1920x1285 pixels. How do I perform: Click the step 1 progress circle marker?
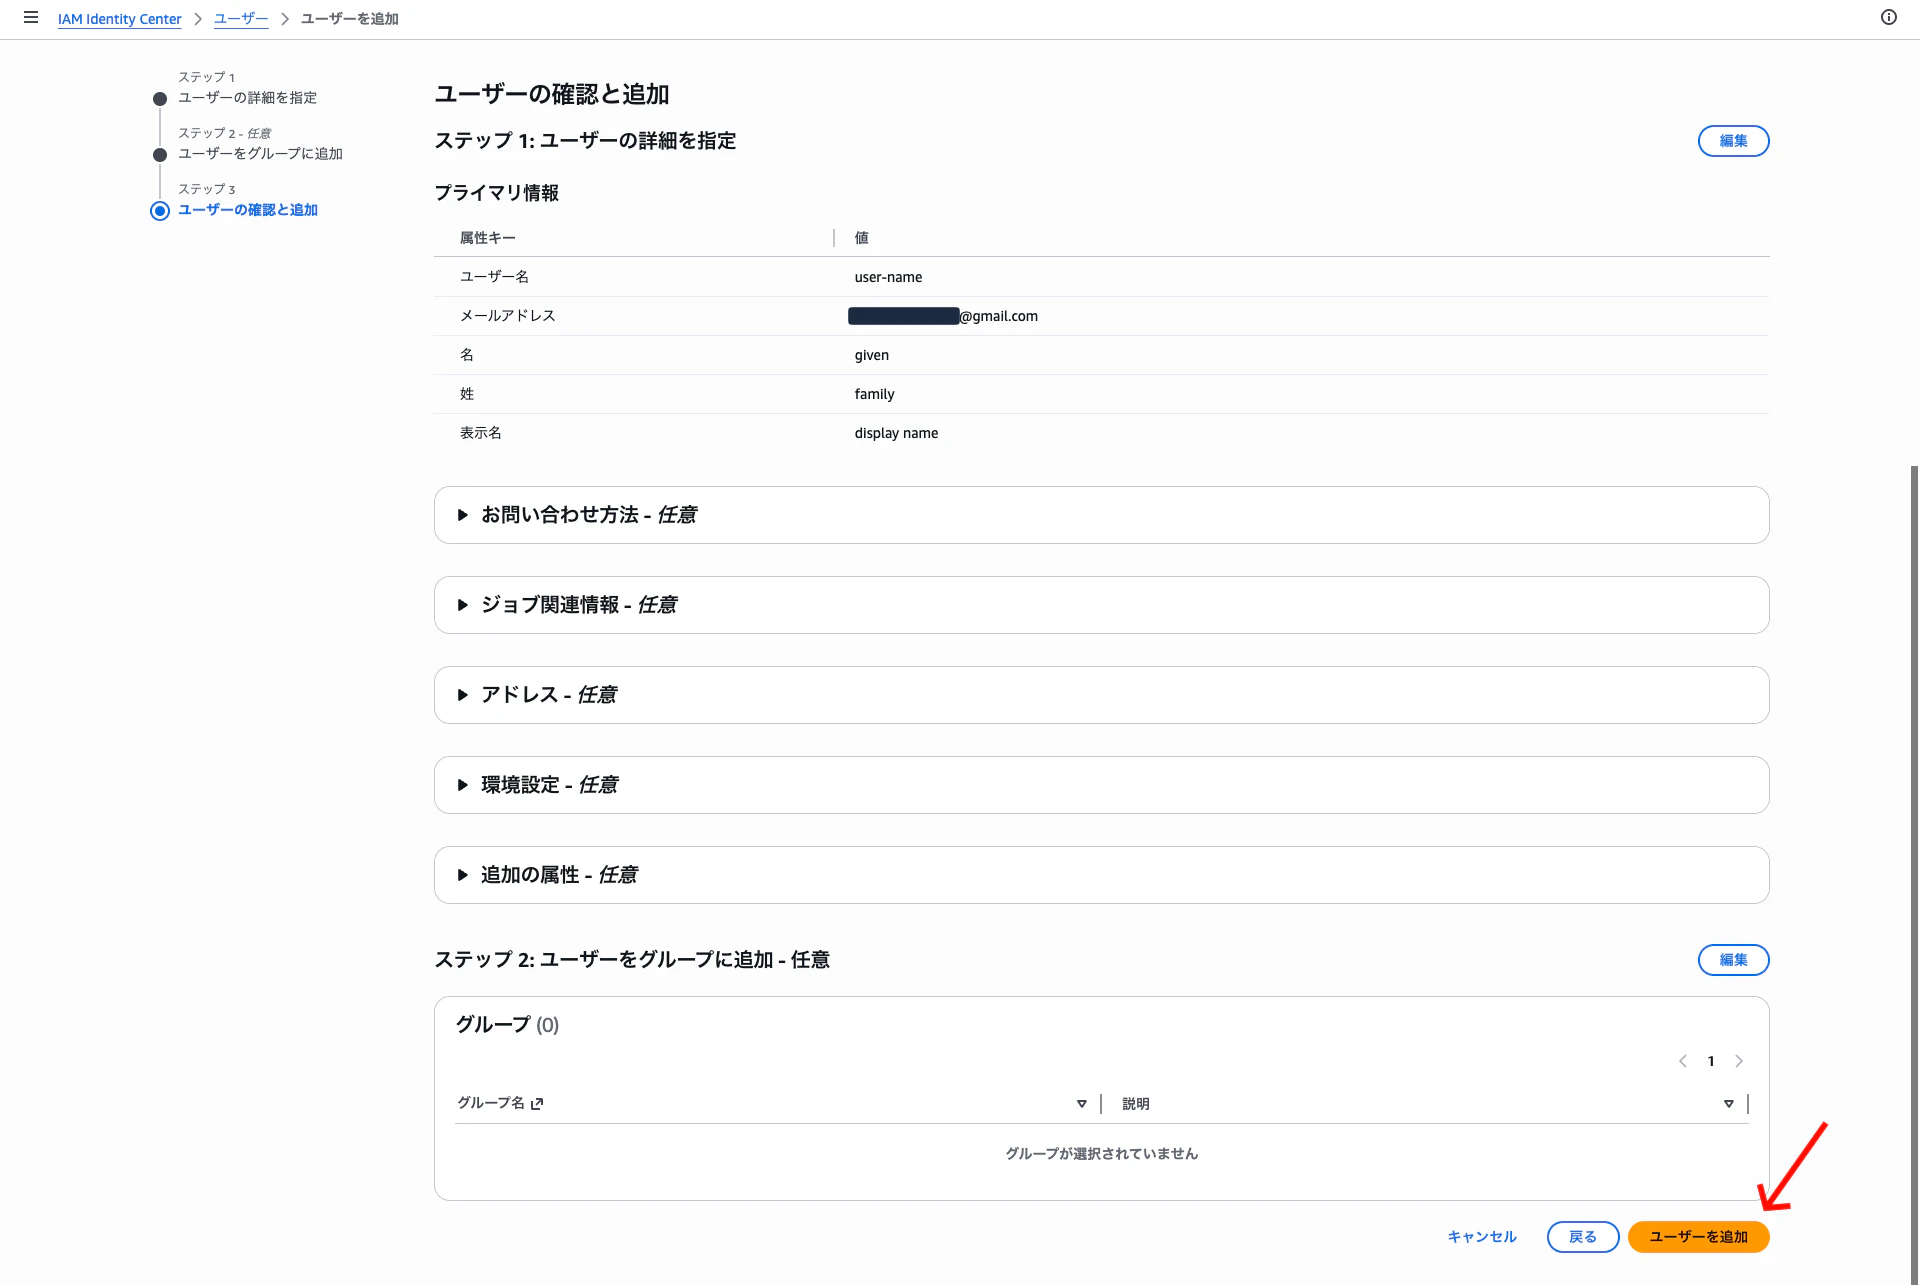click(159, 98)
